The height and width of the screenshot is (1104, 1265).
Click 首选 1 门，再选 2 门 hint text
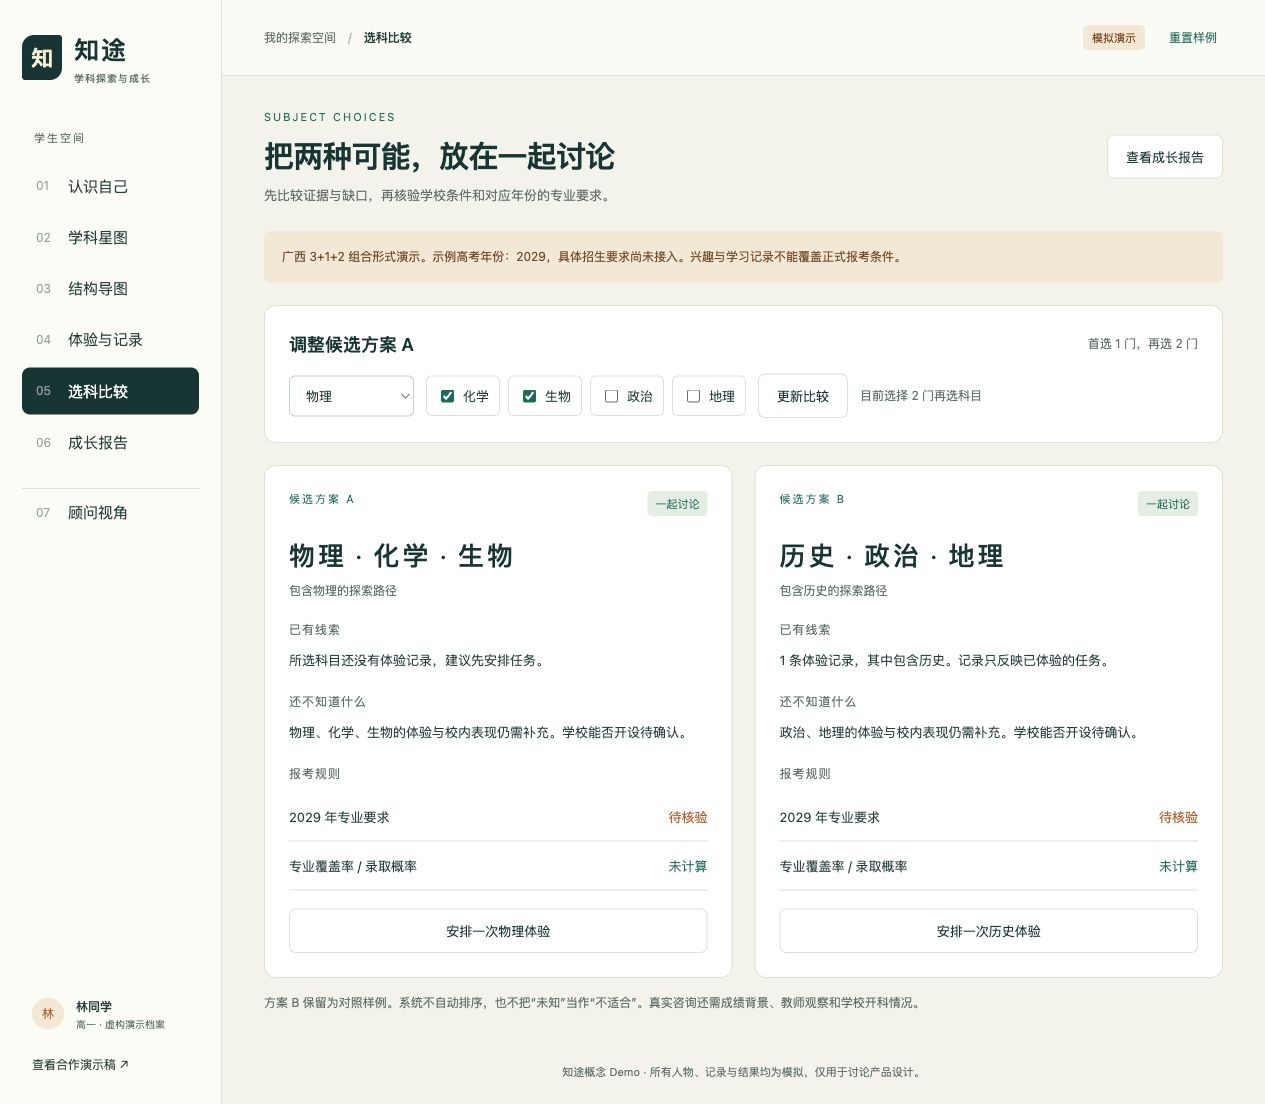point(1143,344)
